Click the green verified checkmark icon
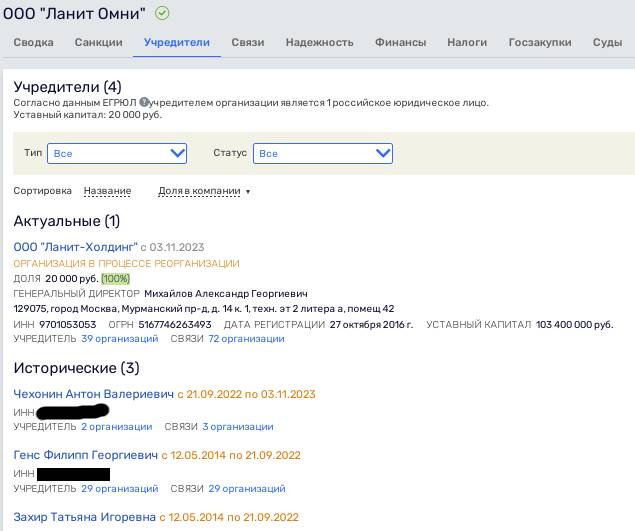 pos(162,13)
